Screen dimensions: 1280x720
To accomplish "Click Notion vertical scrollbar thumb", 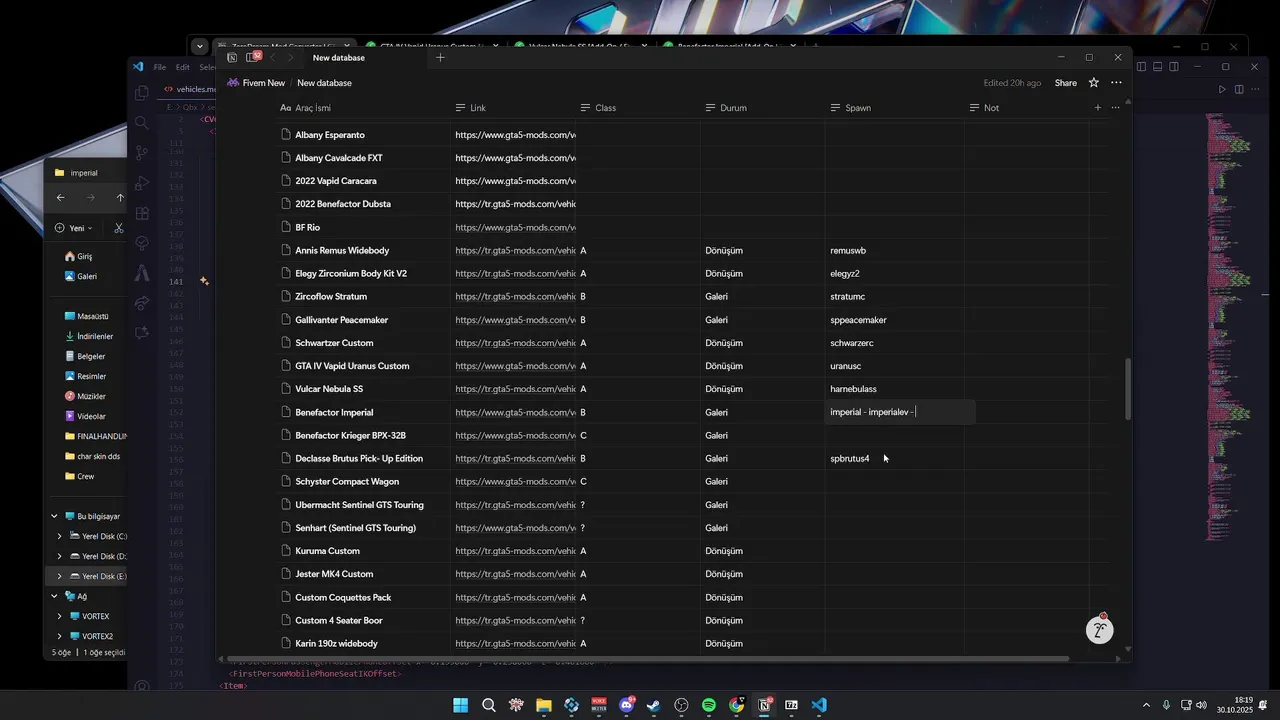I will tap(1127, 390).
